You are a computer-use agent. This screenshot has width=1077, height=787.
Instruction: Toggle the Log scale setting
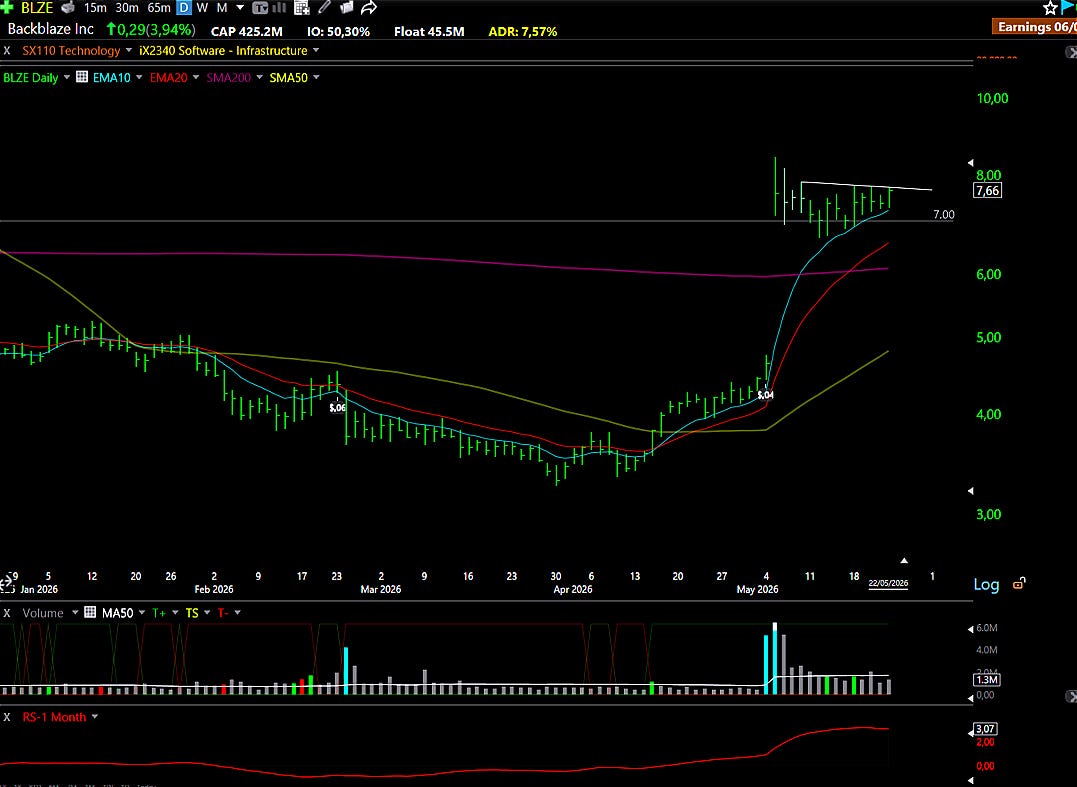[986, 584]
